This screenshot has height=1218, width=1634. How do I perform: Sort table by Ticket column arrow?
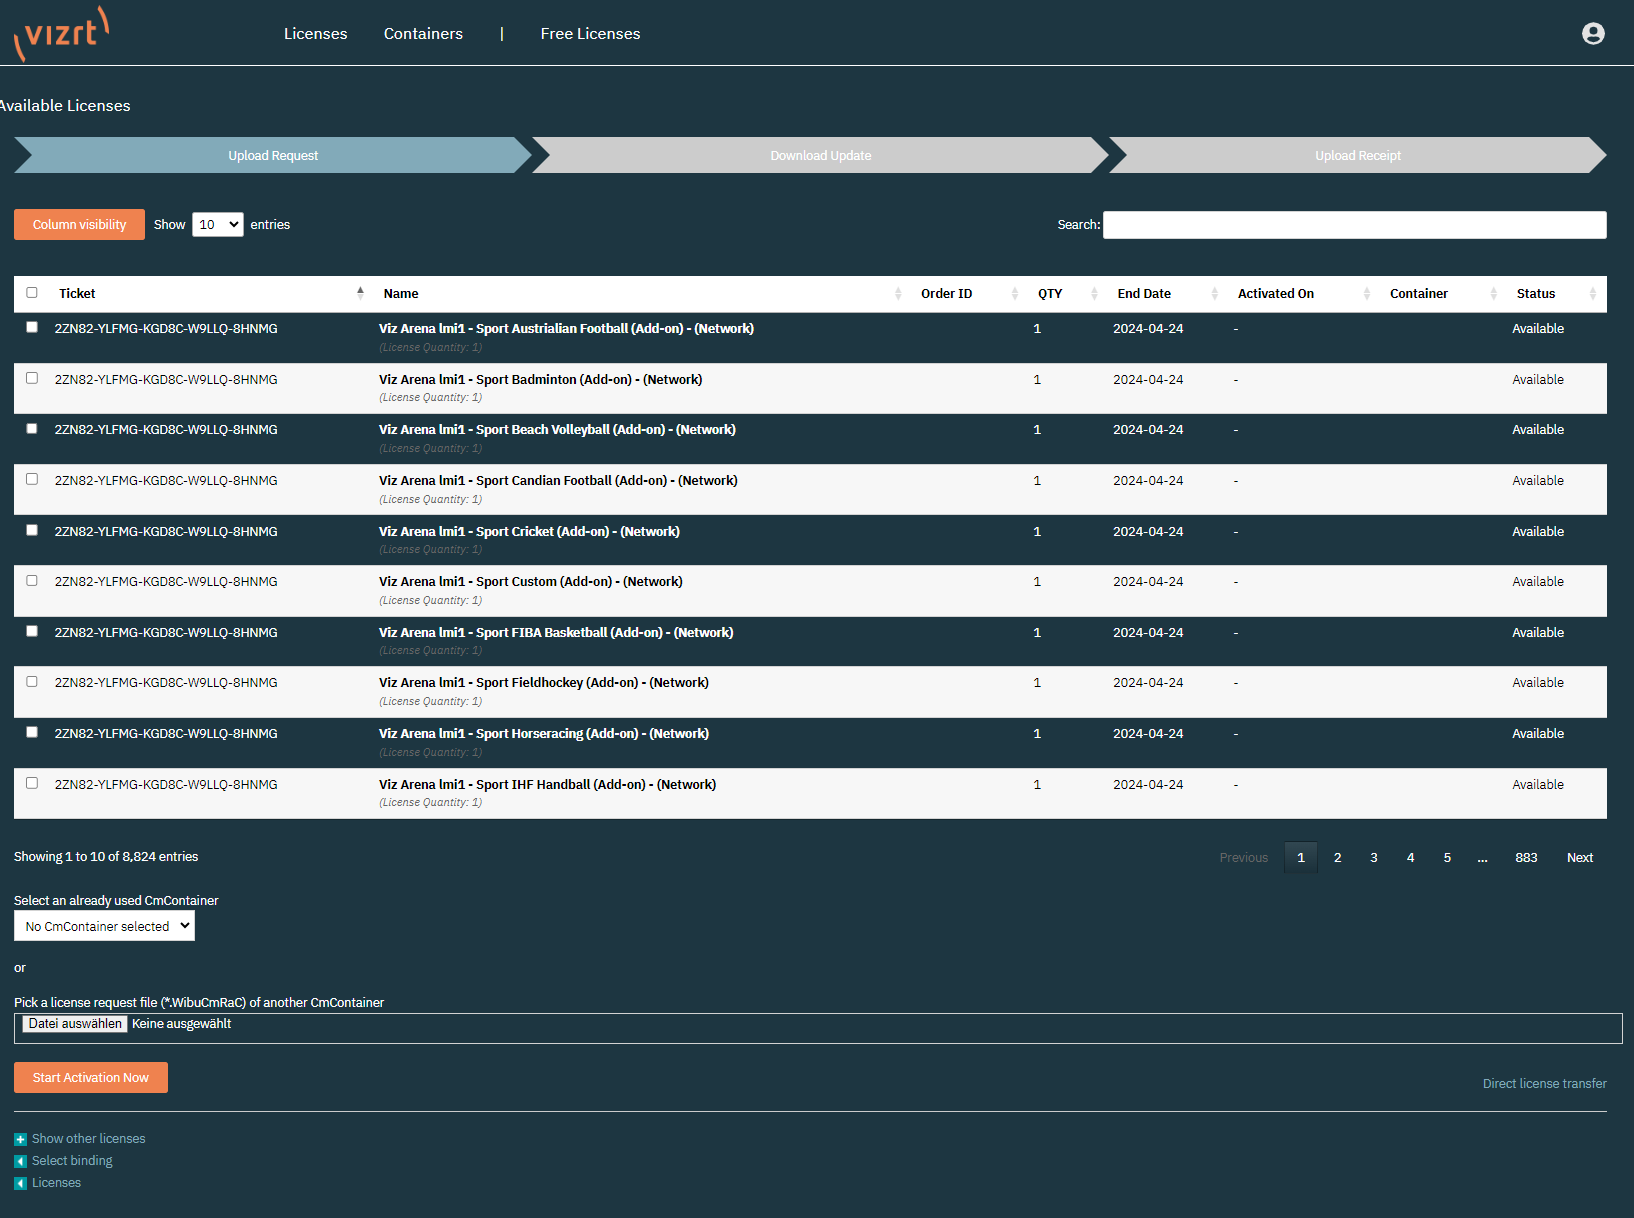(x=360, y=293)
